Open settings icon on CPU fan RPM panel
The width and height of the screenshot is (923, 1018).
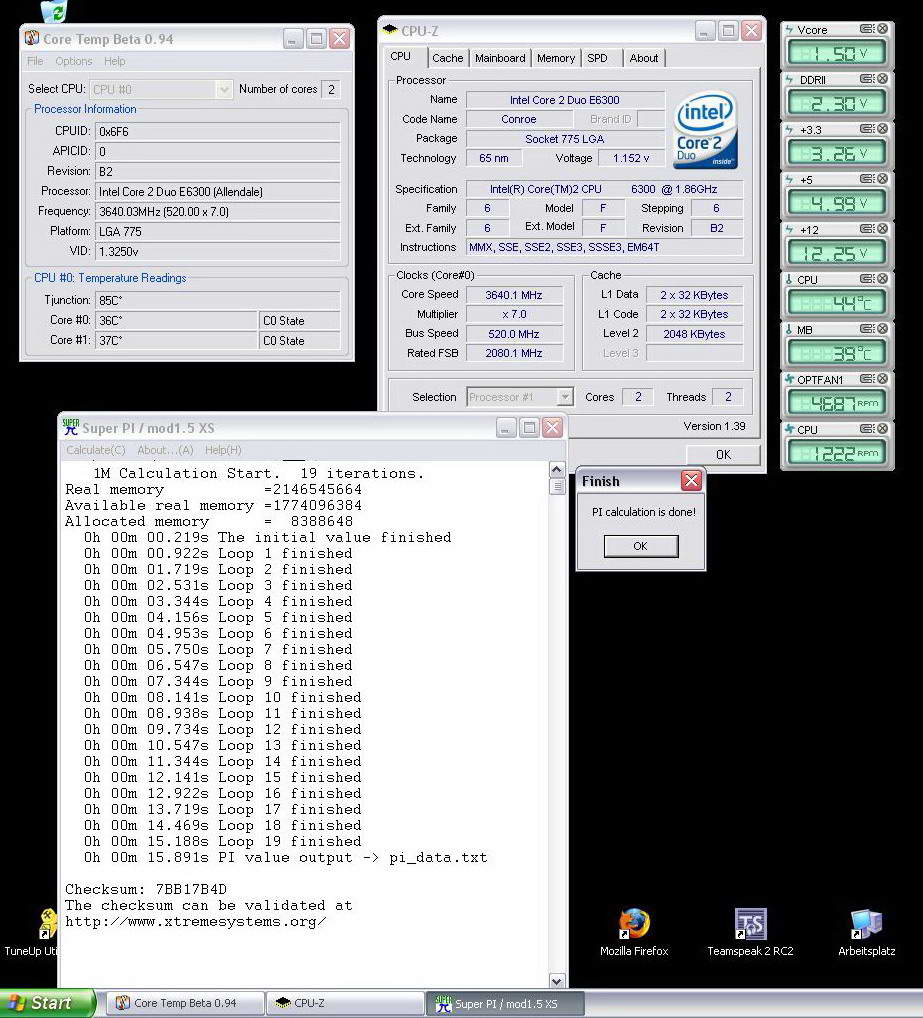pos(867,428)
